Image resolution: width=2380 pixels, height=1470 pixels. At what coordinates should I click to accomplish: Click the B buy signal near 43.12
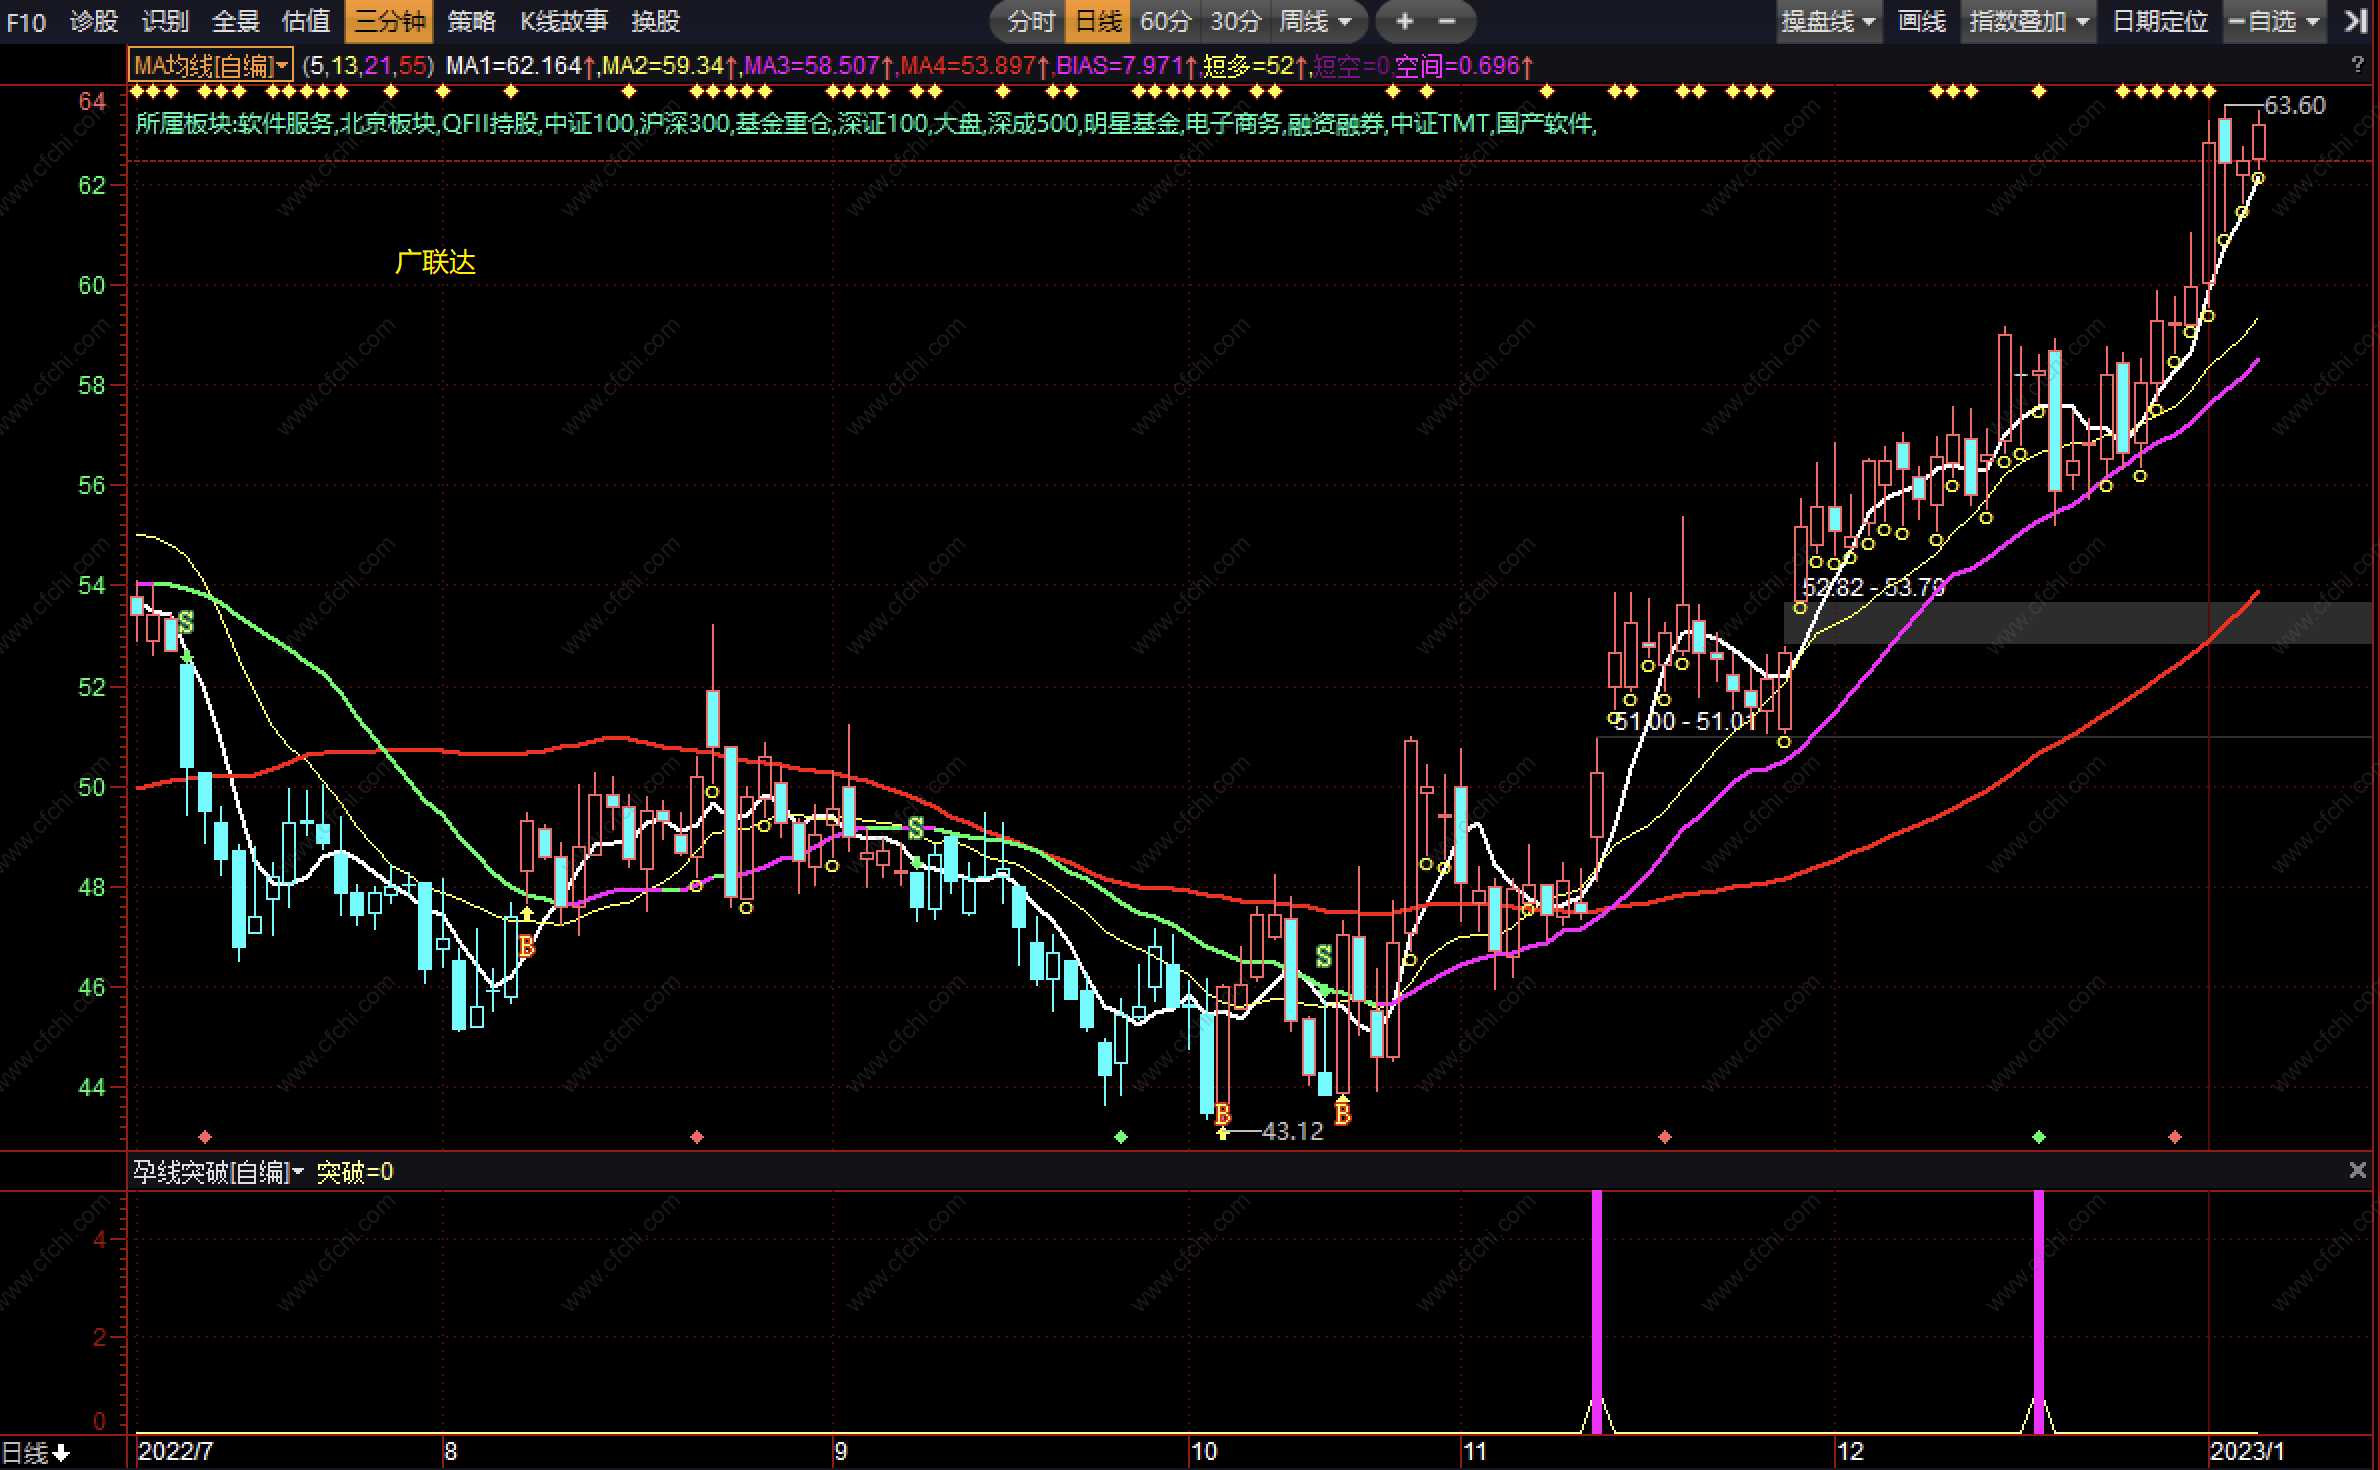pos(1222,1114)
